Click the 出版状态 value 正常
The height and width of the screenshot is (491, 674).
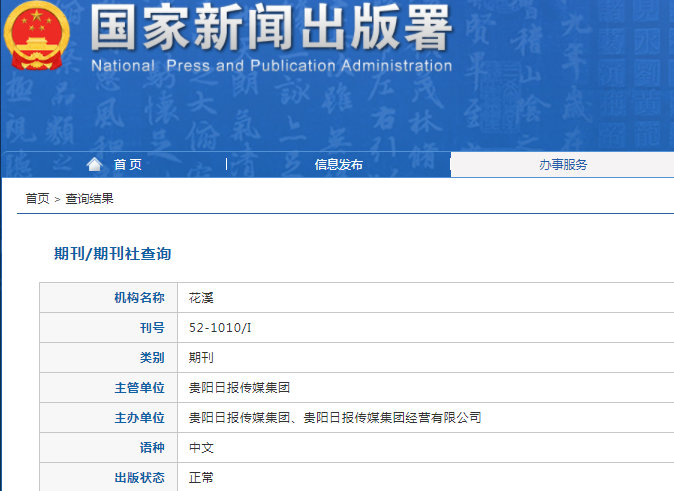tap(201, 477)
